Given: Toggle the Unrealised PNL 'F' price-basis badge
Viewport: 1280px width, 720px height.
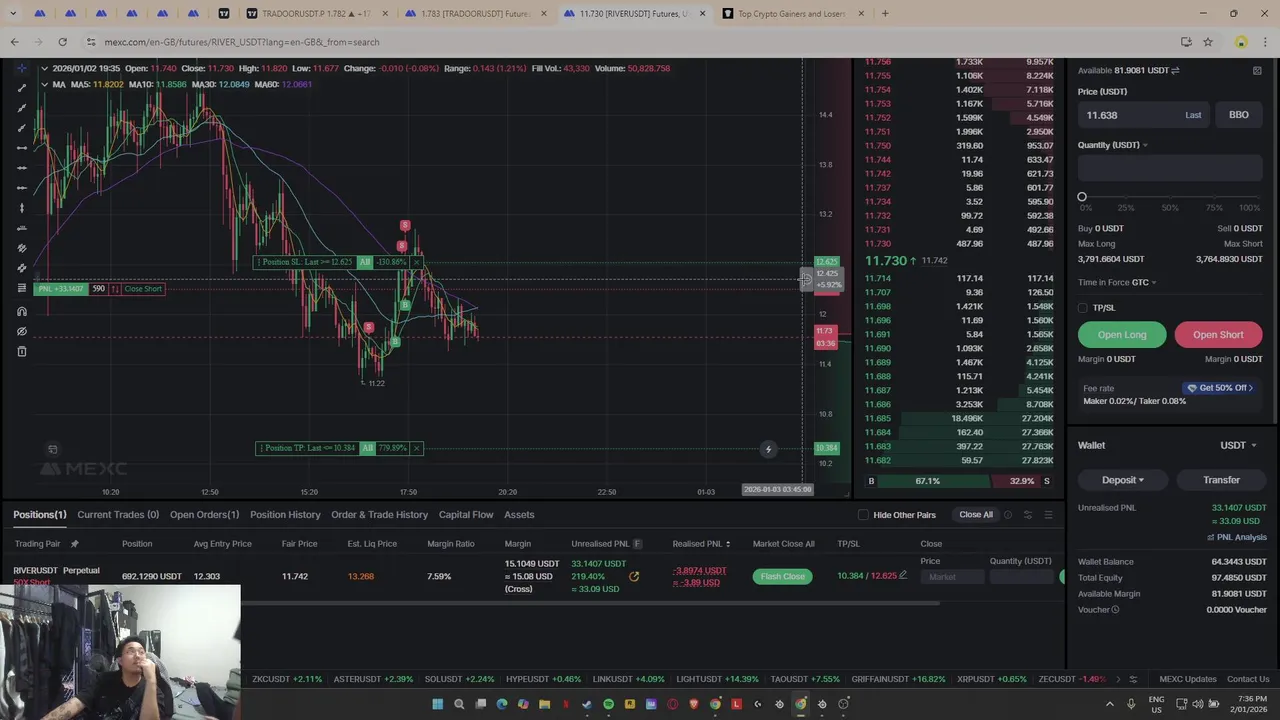Looking at the screenshot, I should [x=637, y=544].
